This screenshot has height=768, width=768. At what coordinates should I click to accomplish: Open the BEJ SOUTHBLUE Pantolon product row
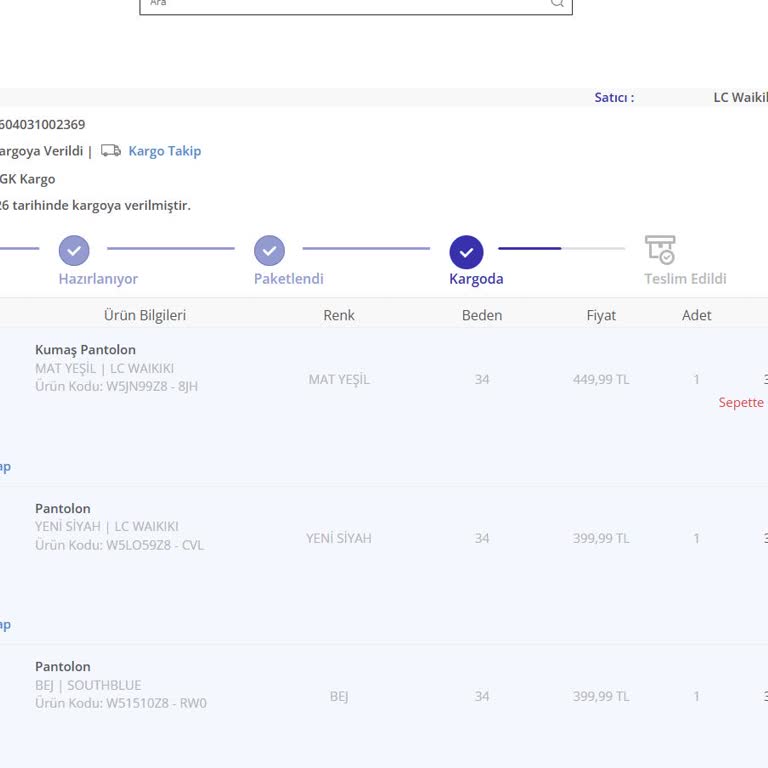pyautogui.click(x=62, y=666)
